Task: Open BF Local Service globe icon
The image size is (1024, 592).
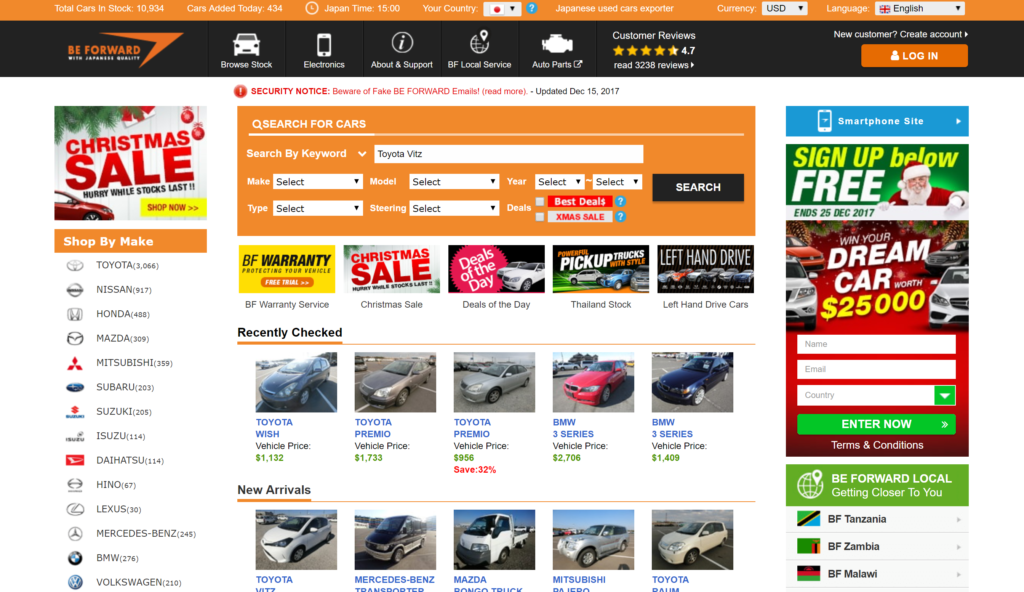Action: coord(479,43)
